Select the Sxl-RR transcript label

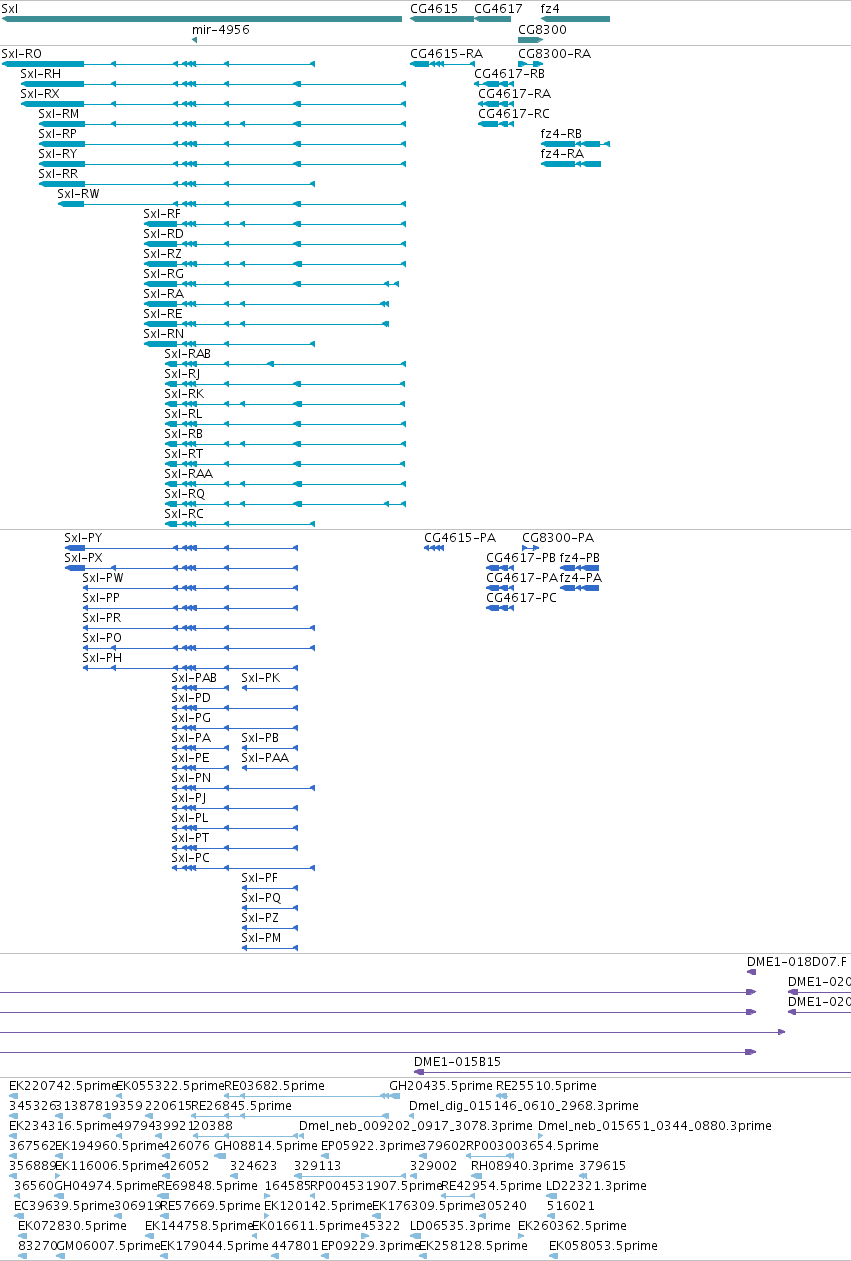pos(58,174)
